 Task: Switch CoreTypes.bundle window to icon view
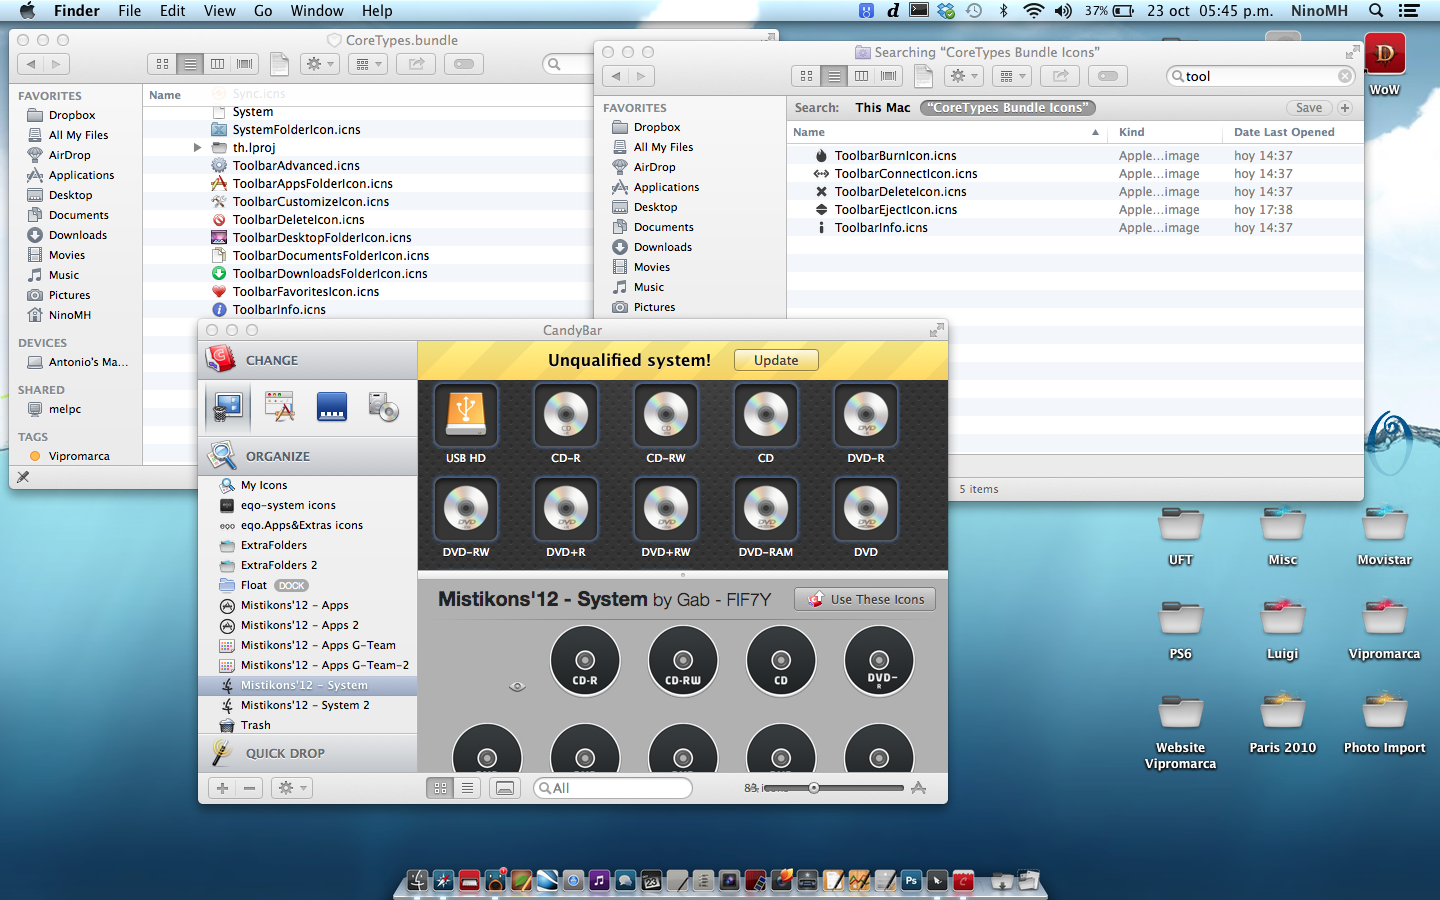[x=162, y=64]
